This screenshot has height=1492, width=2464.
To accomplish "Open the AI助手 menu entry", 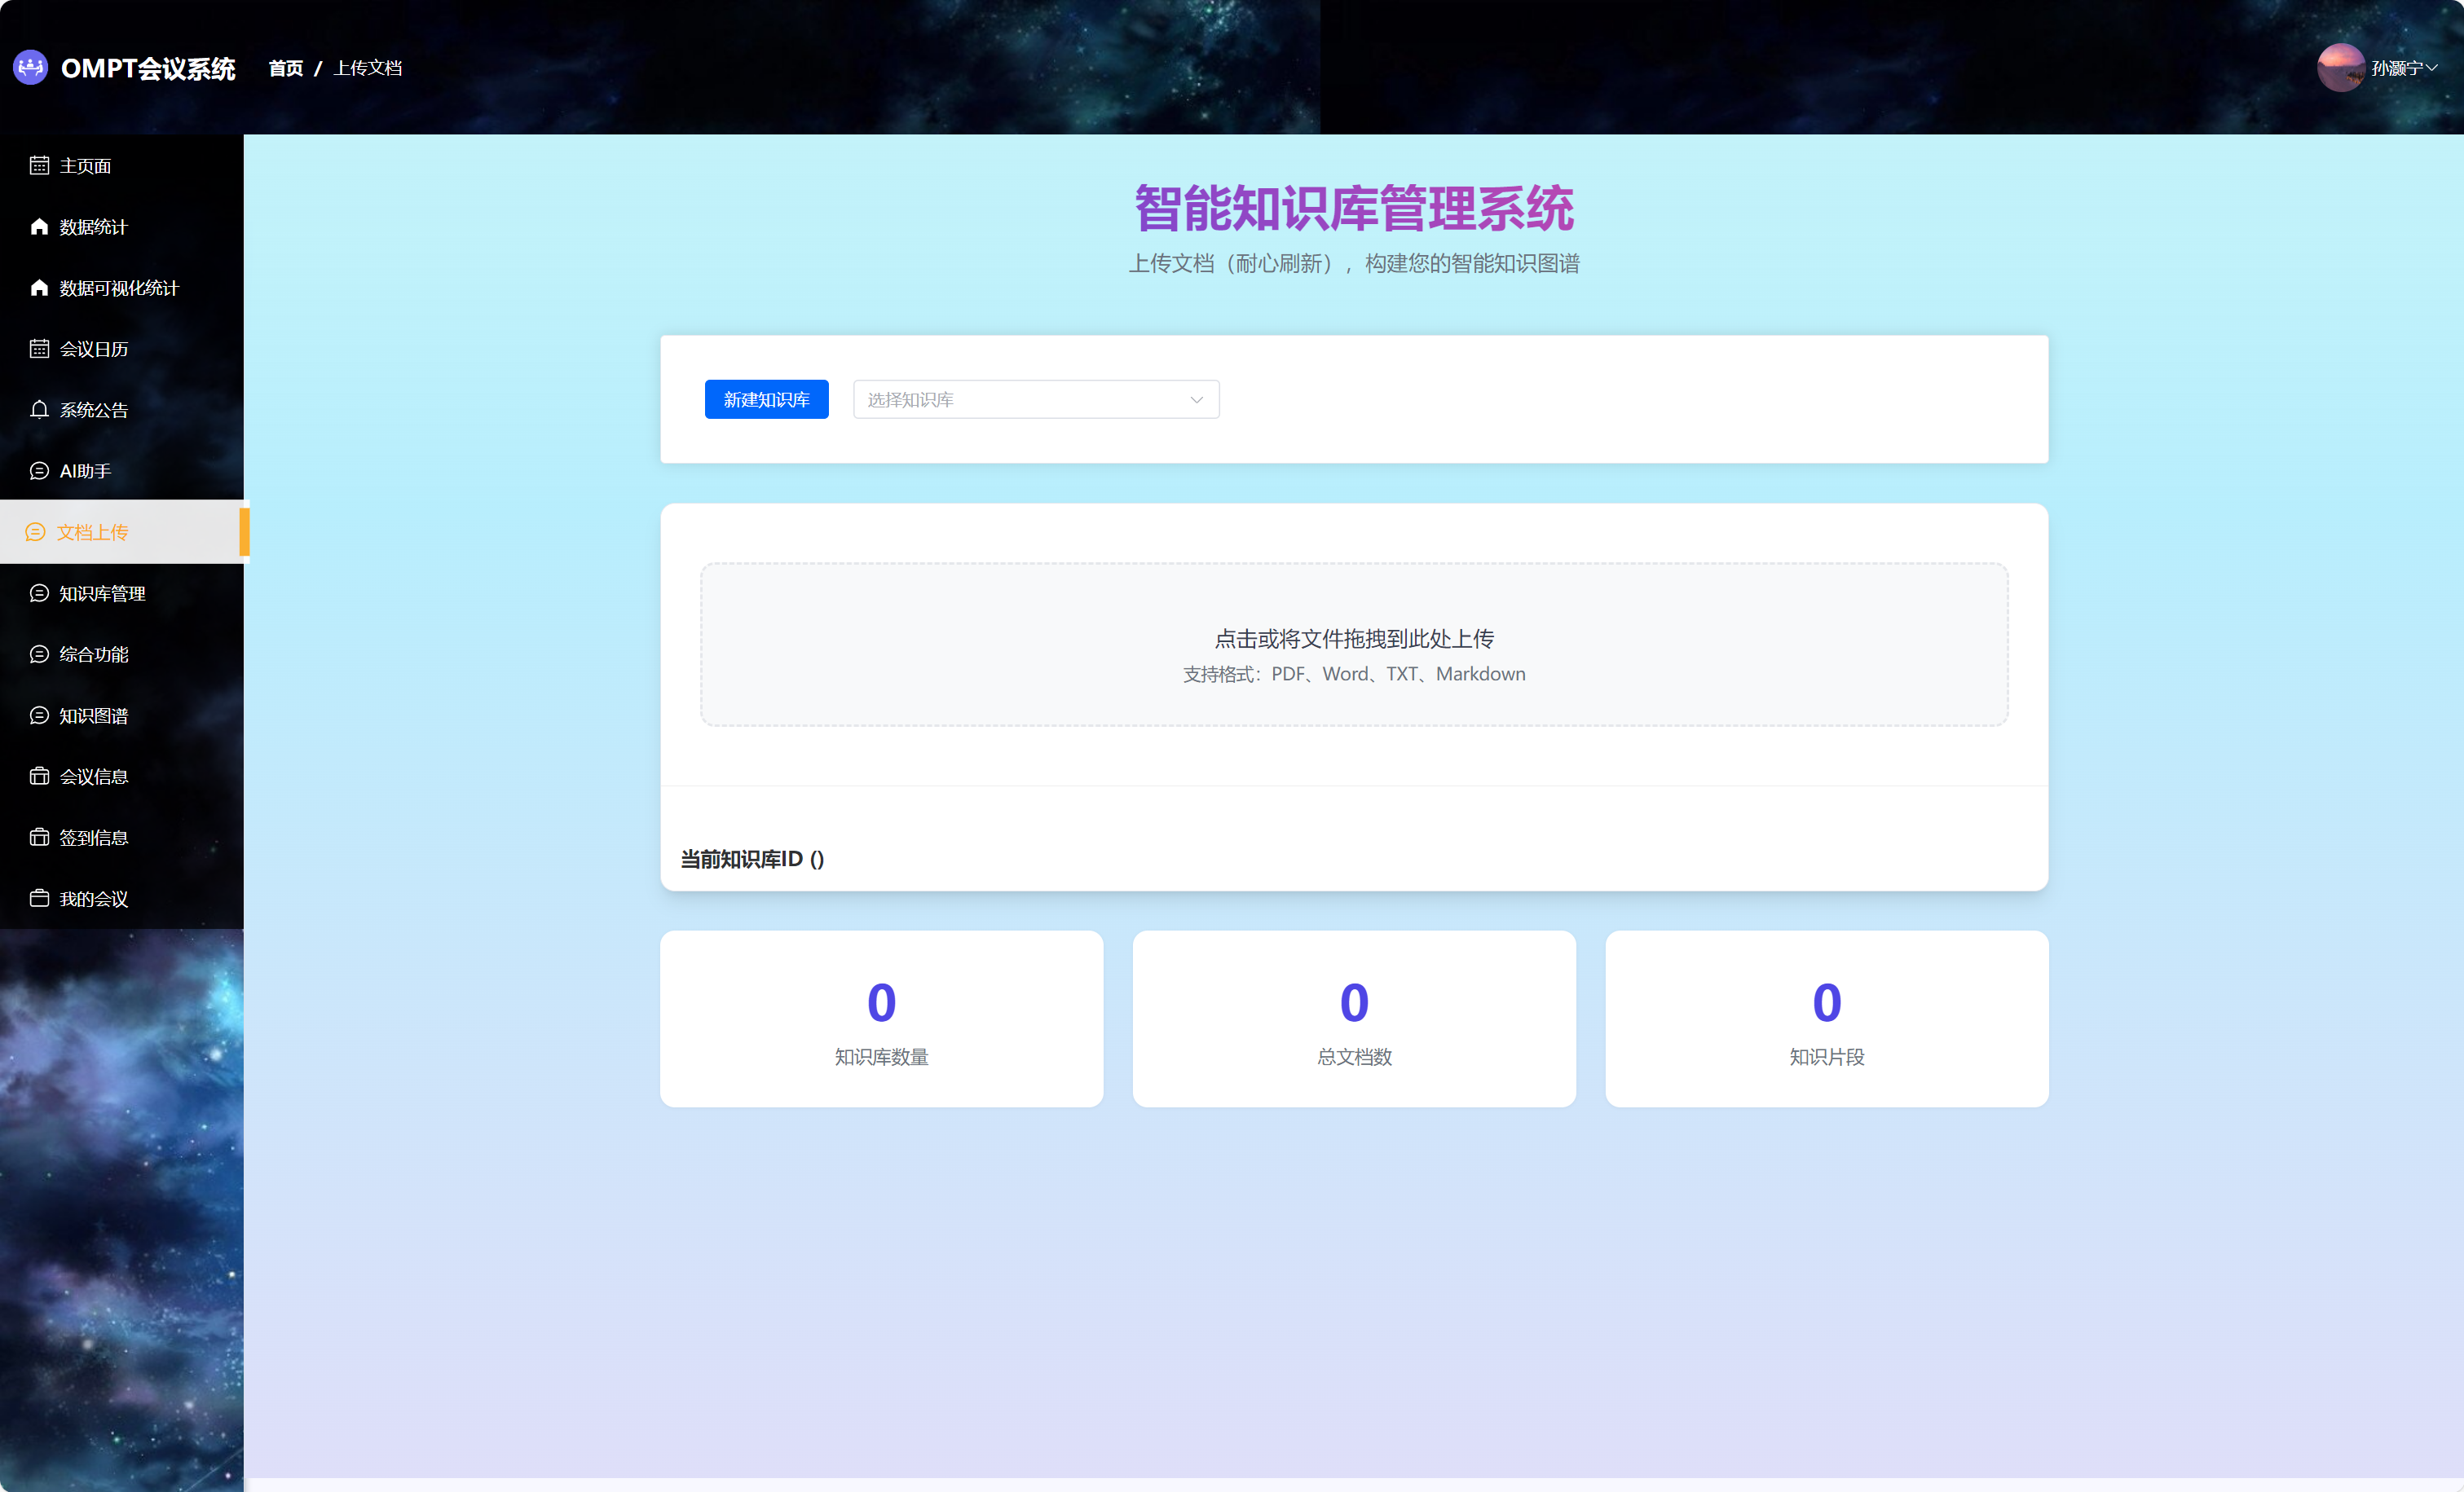I will pos(122,471).
